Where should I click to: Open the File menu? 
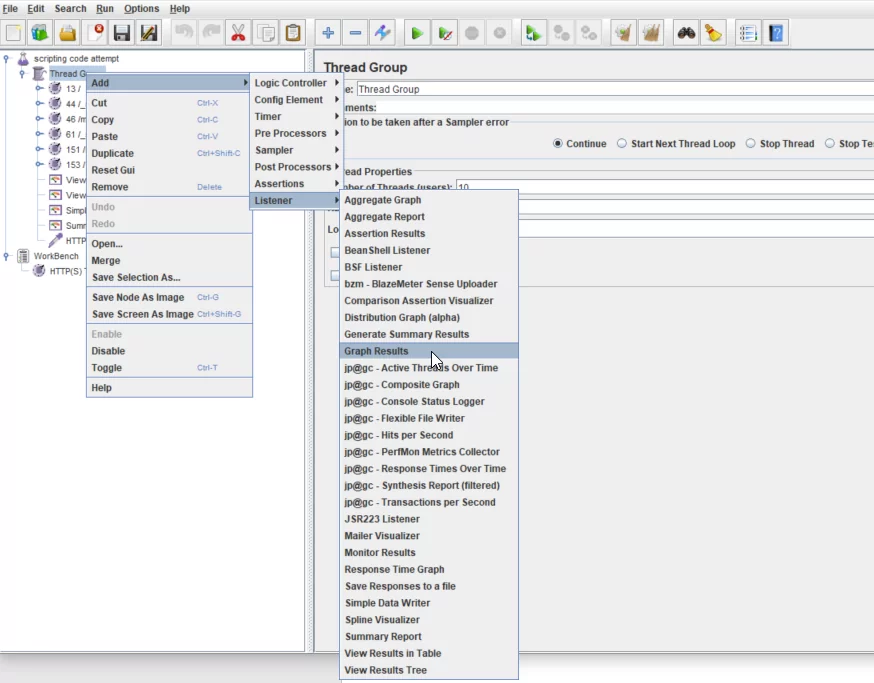coord(10,8)
